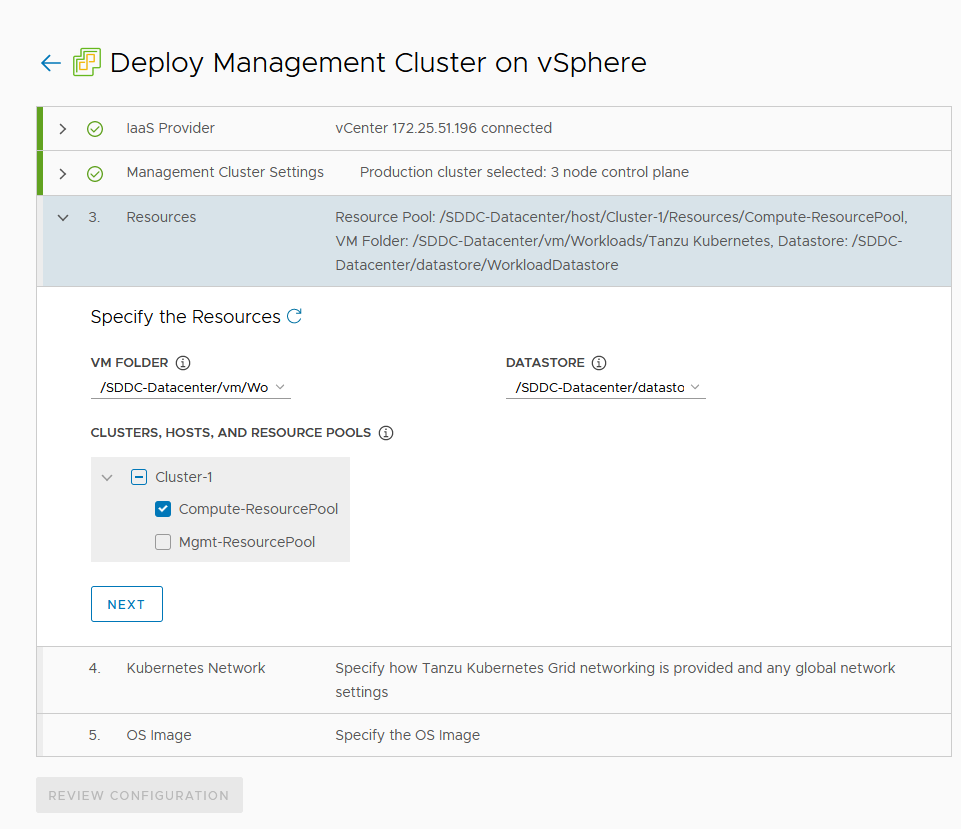The image size is (961, 829).
Task: Click 'CLUSTERS, HOSTS, AND RESOURCE POOLS' label
Action: coord(230,433)
